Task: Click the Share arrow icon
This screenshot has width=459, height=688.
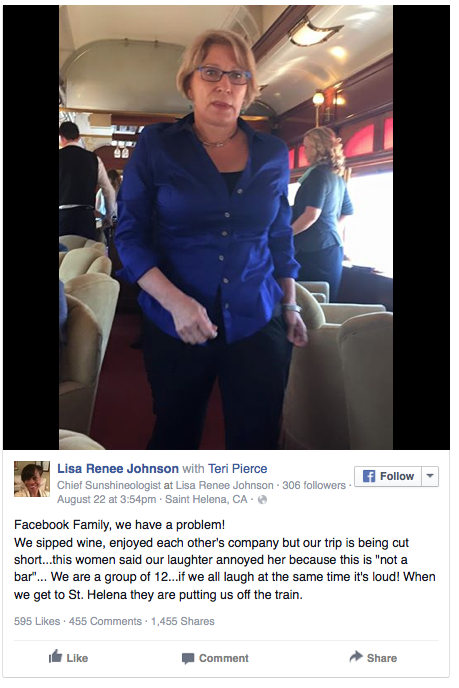Action: click(x=356, y=656)
